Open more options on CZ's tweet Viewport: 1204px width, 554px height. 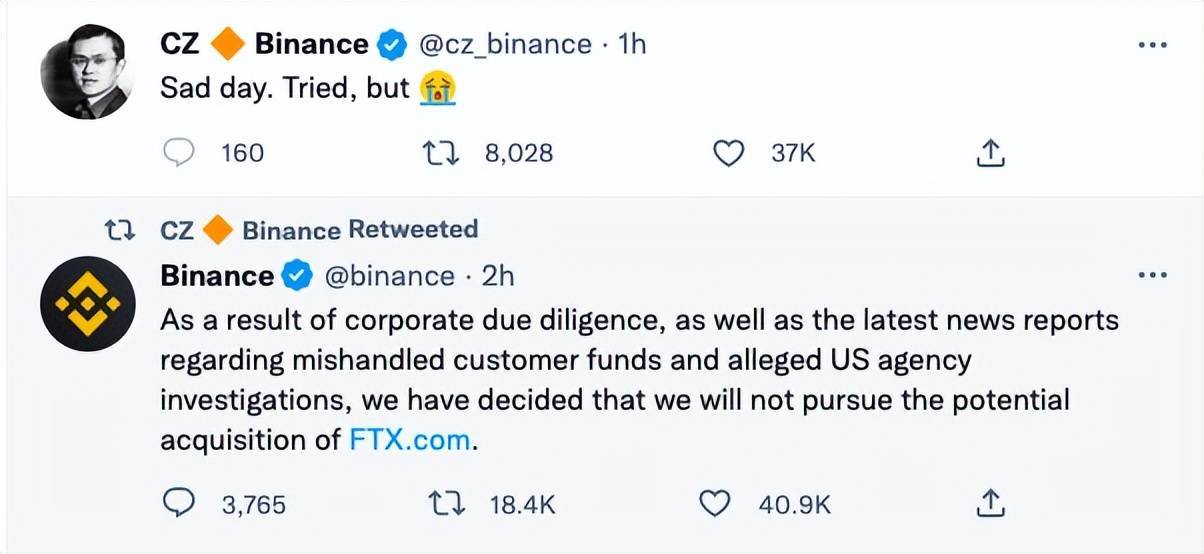[1153, 46]
